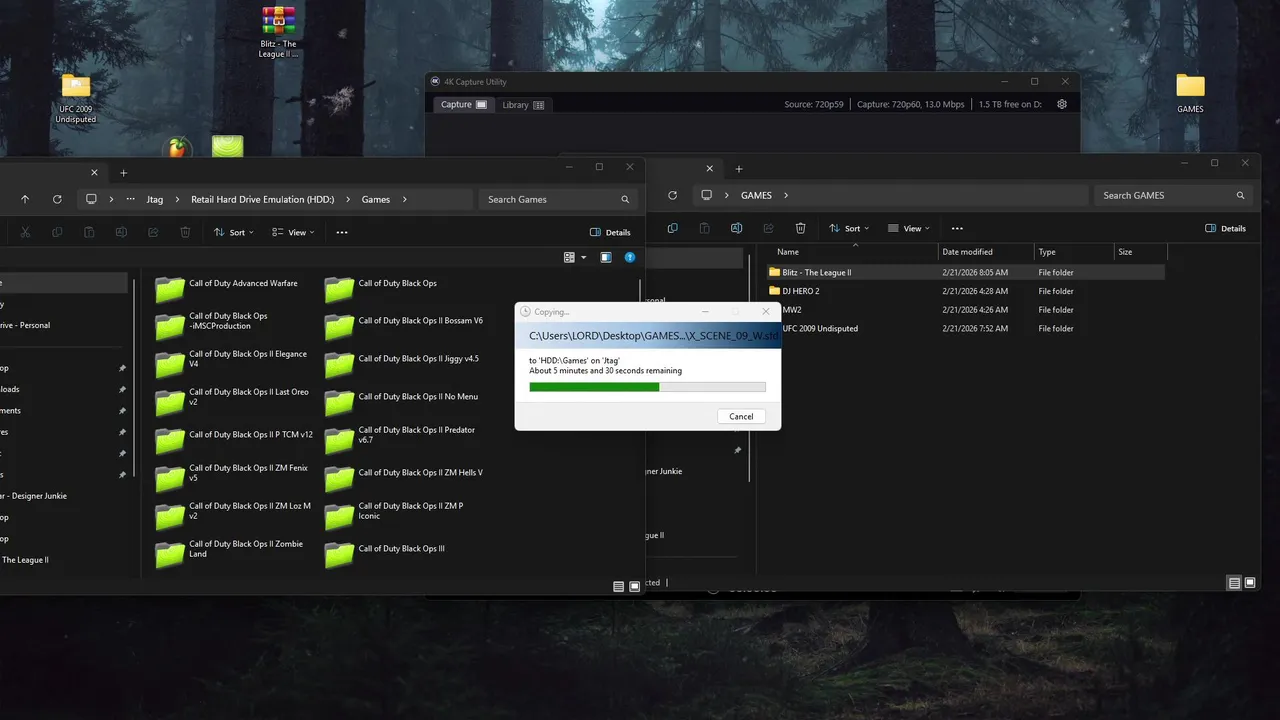
Task: Click Copy icon in GAMES folder toolbar
Action: [x=672, y=228]
